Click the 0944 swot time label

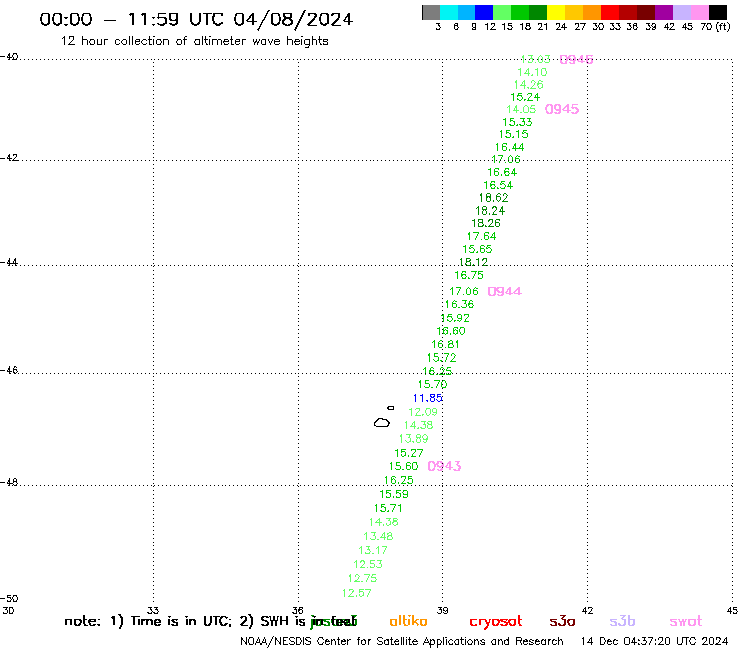tap(505, 292)
